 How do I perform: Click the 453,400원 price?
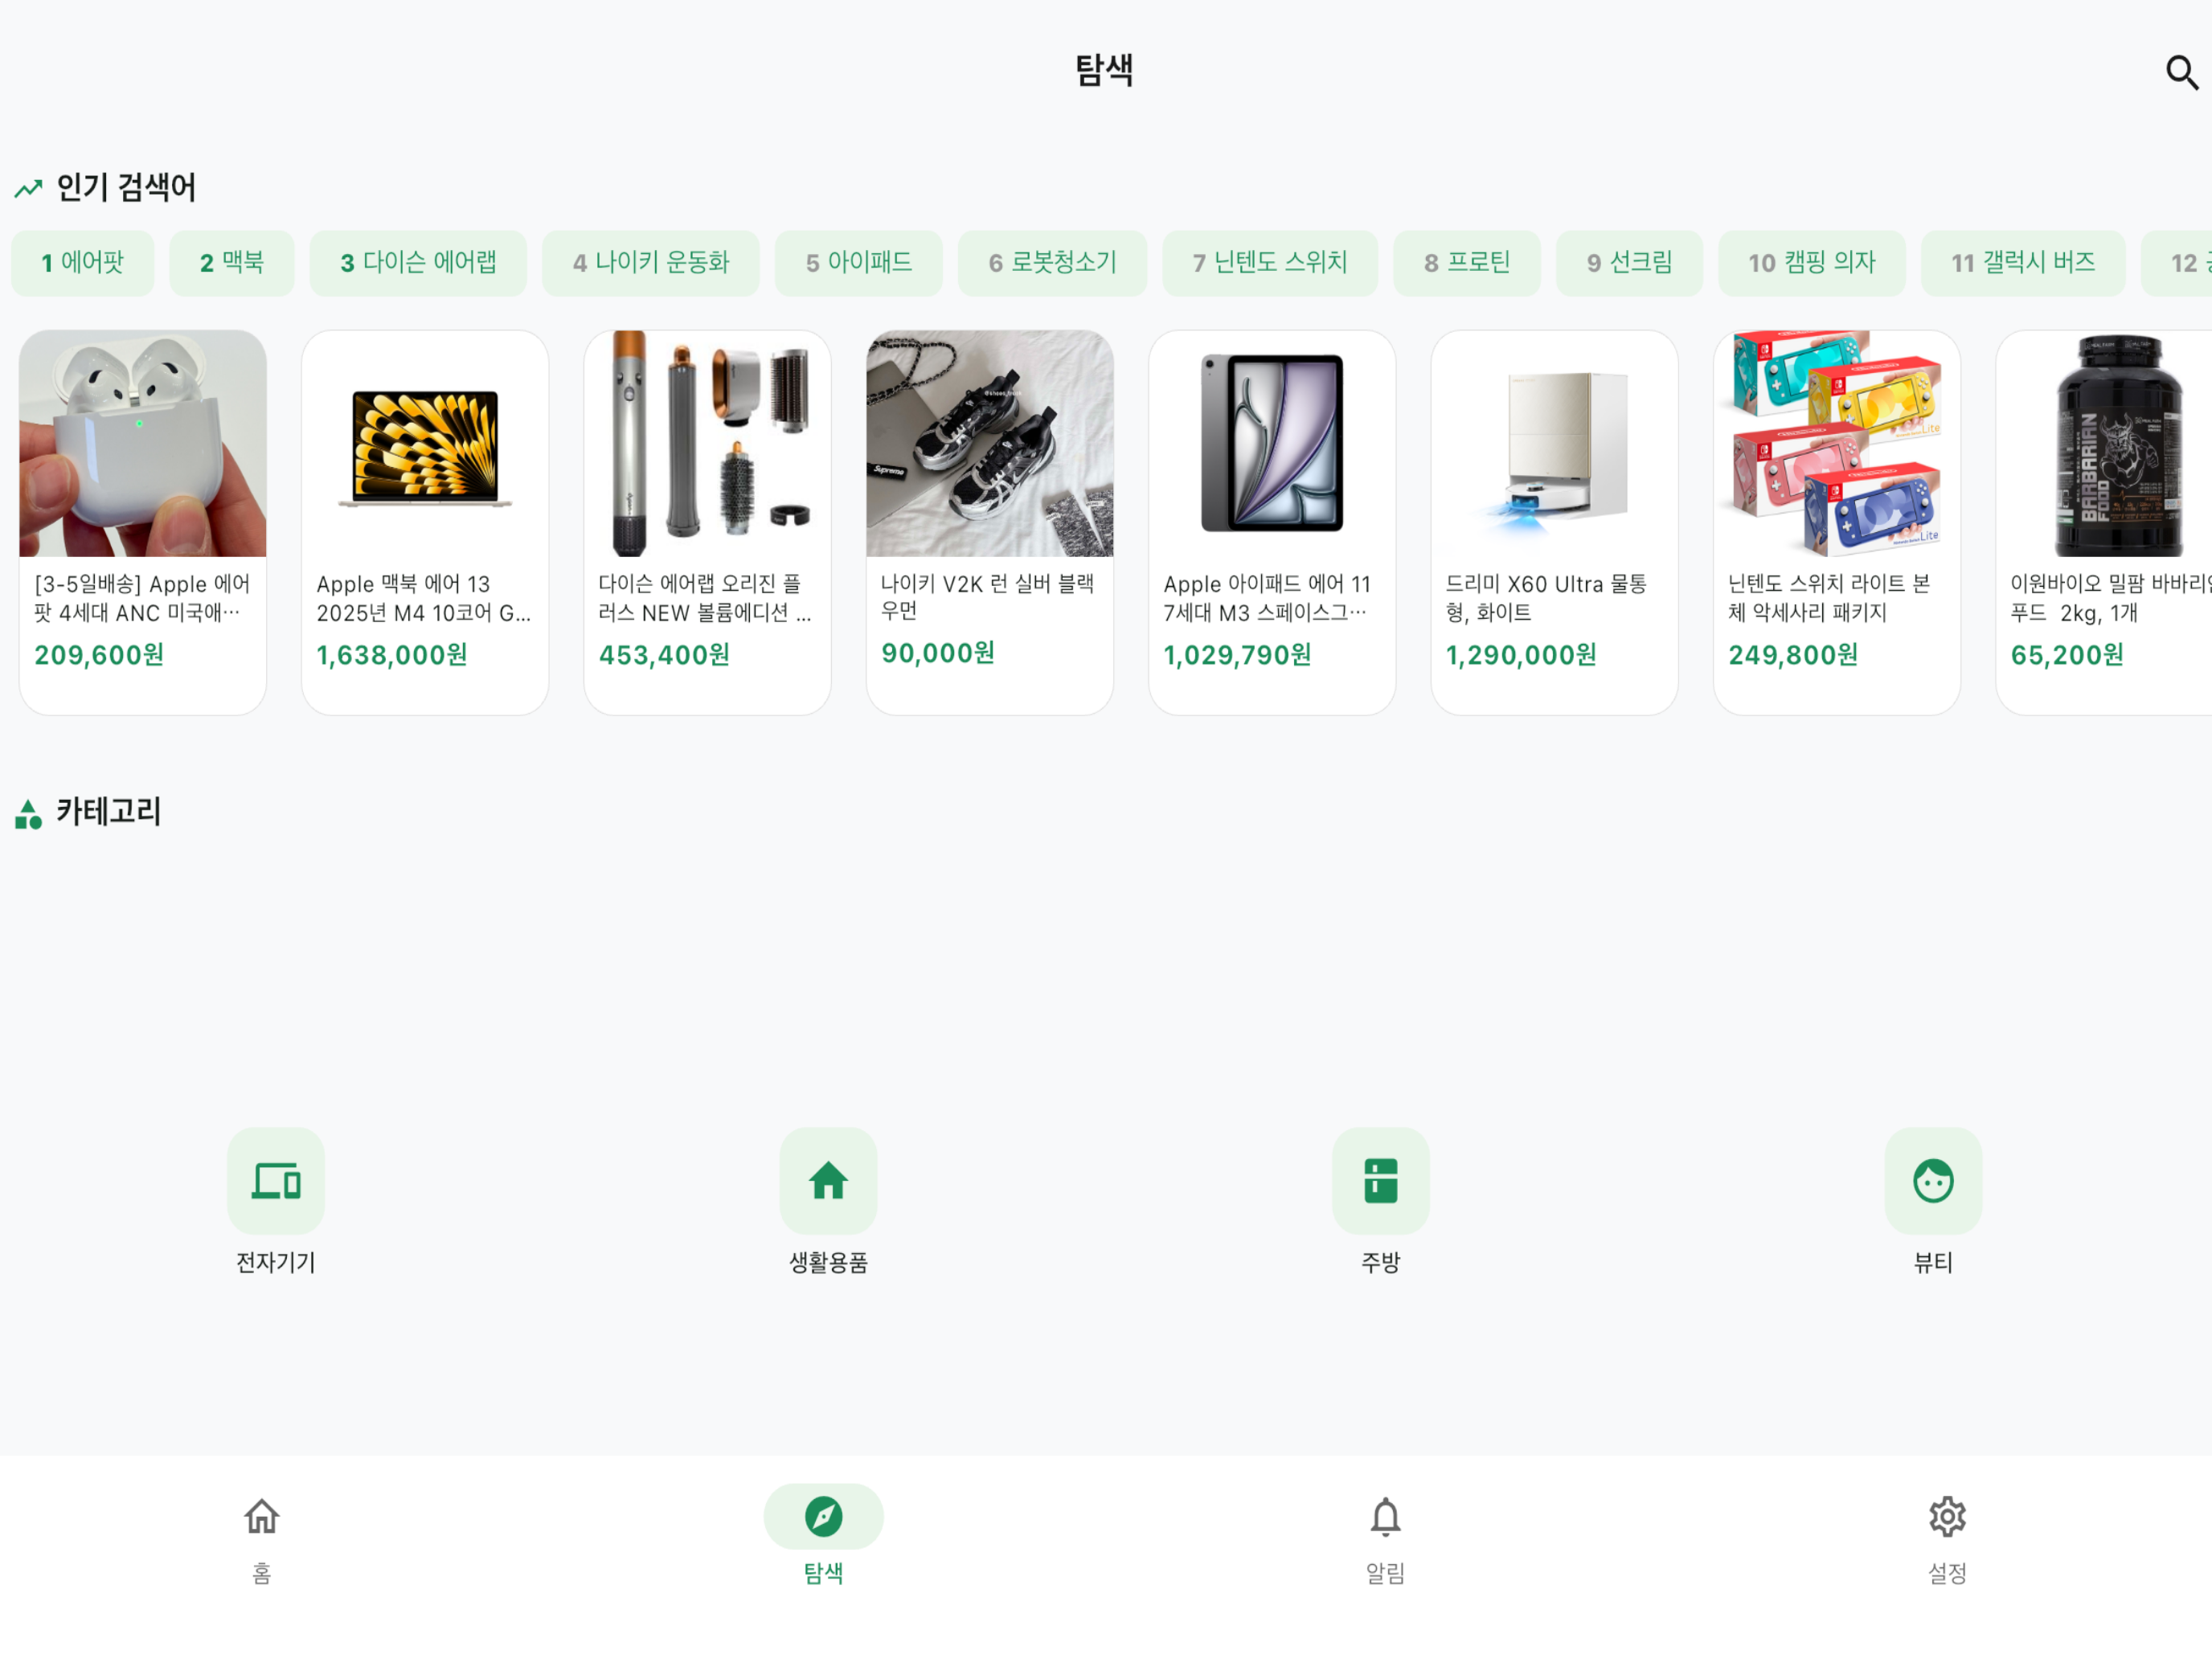pyautogui.click(x=664, y=655)
